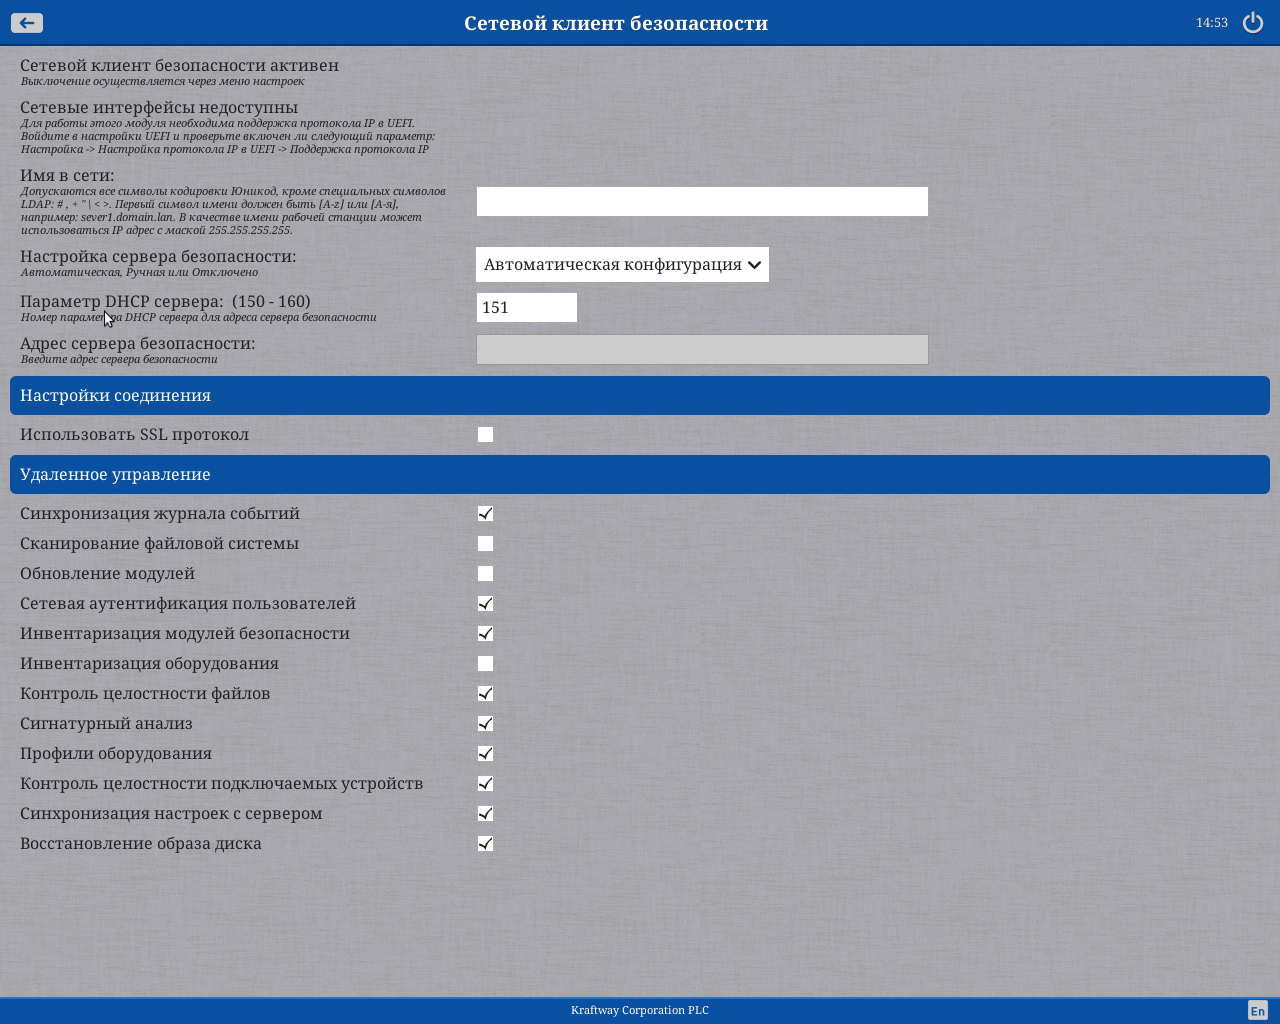Click the DHCP server parameter field
Viewport: 1280px width, 1024px height.
click(527, 308)
